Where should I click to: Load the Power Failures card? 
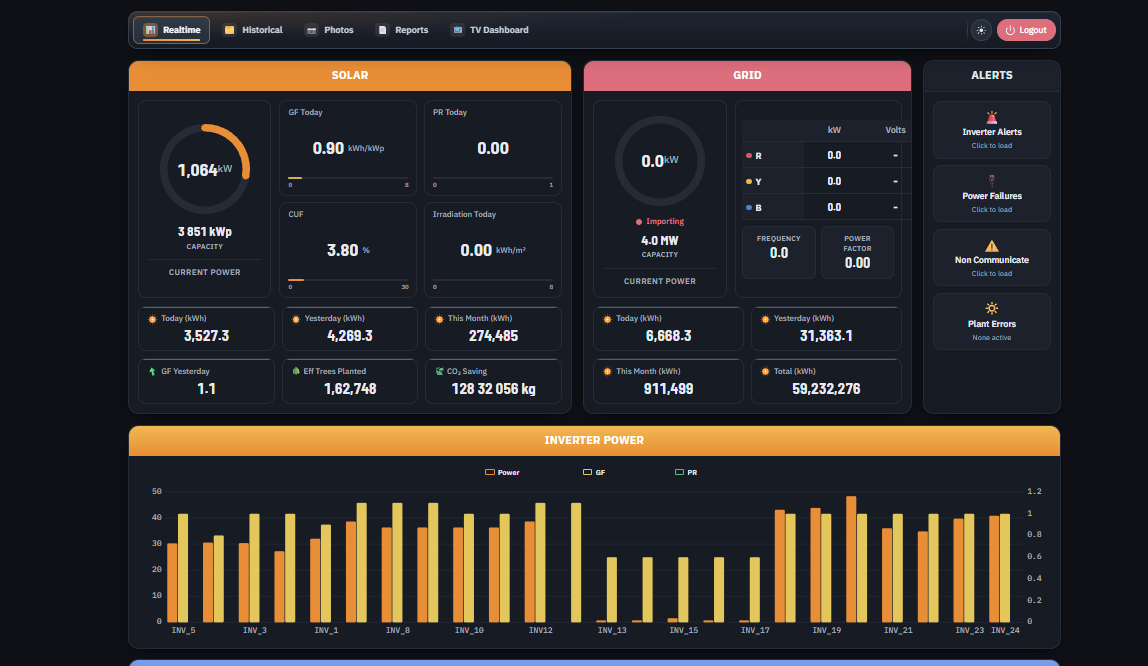(x=991, y=194)
